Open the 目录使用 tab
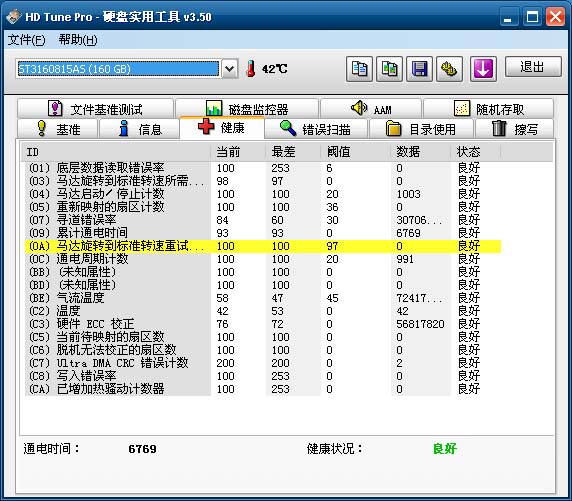 421,129
